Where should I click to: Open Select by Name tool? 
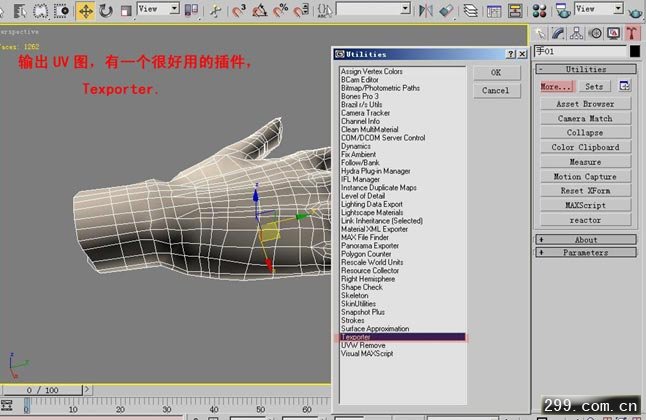pos(19,10)
